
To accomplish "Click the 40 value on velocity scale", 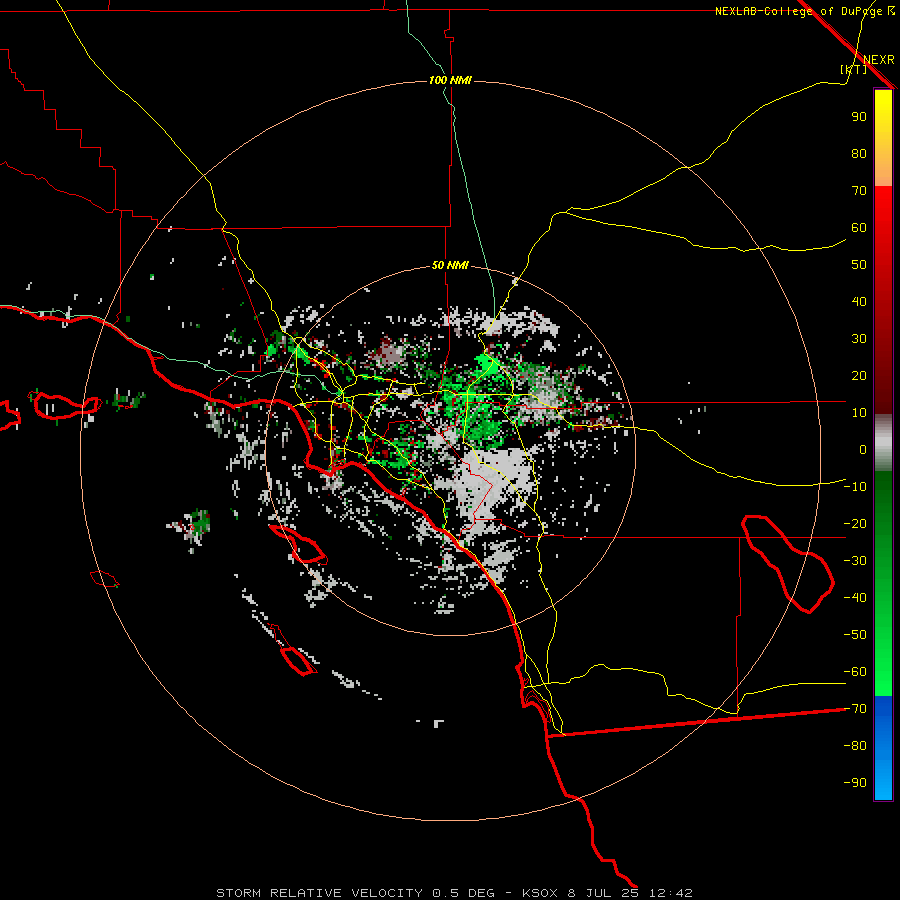I will point(859,301).
